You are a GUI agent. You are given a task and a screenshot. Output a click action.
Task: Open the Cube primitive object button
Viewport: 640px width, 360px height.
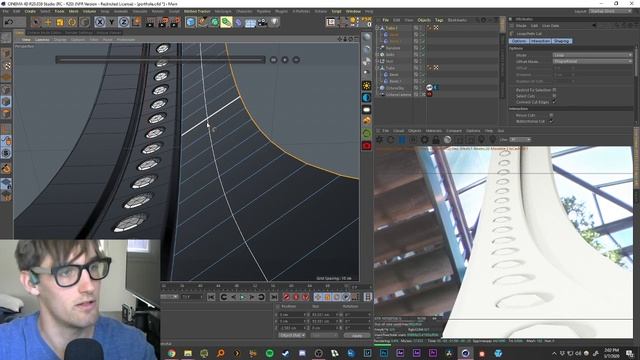click(190, 22)
